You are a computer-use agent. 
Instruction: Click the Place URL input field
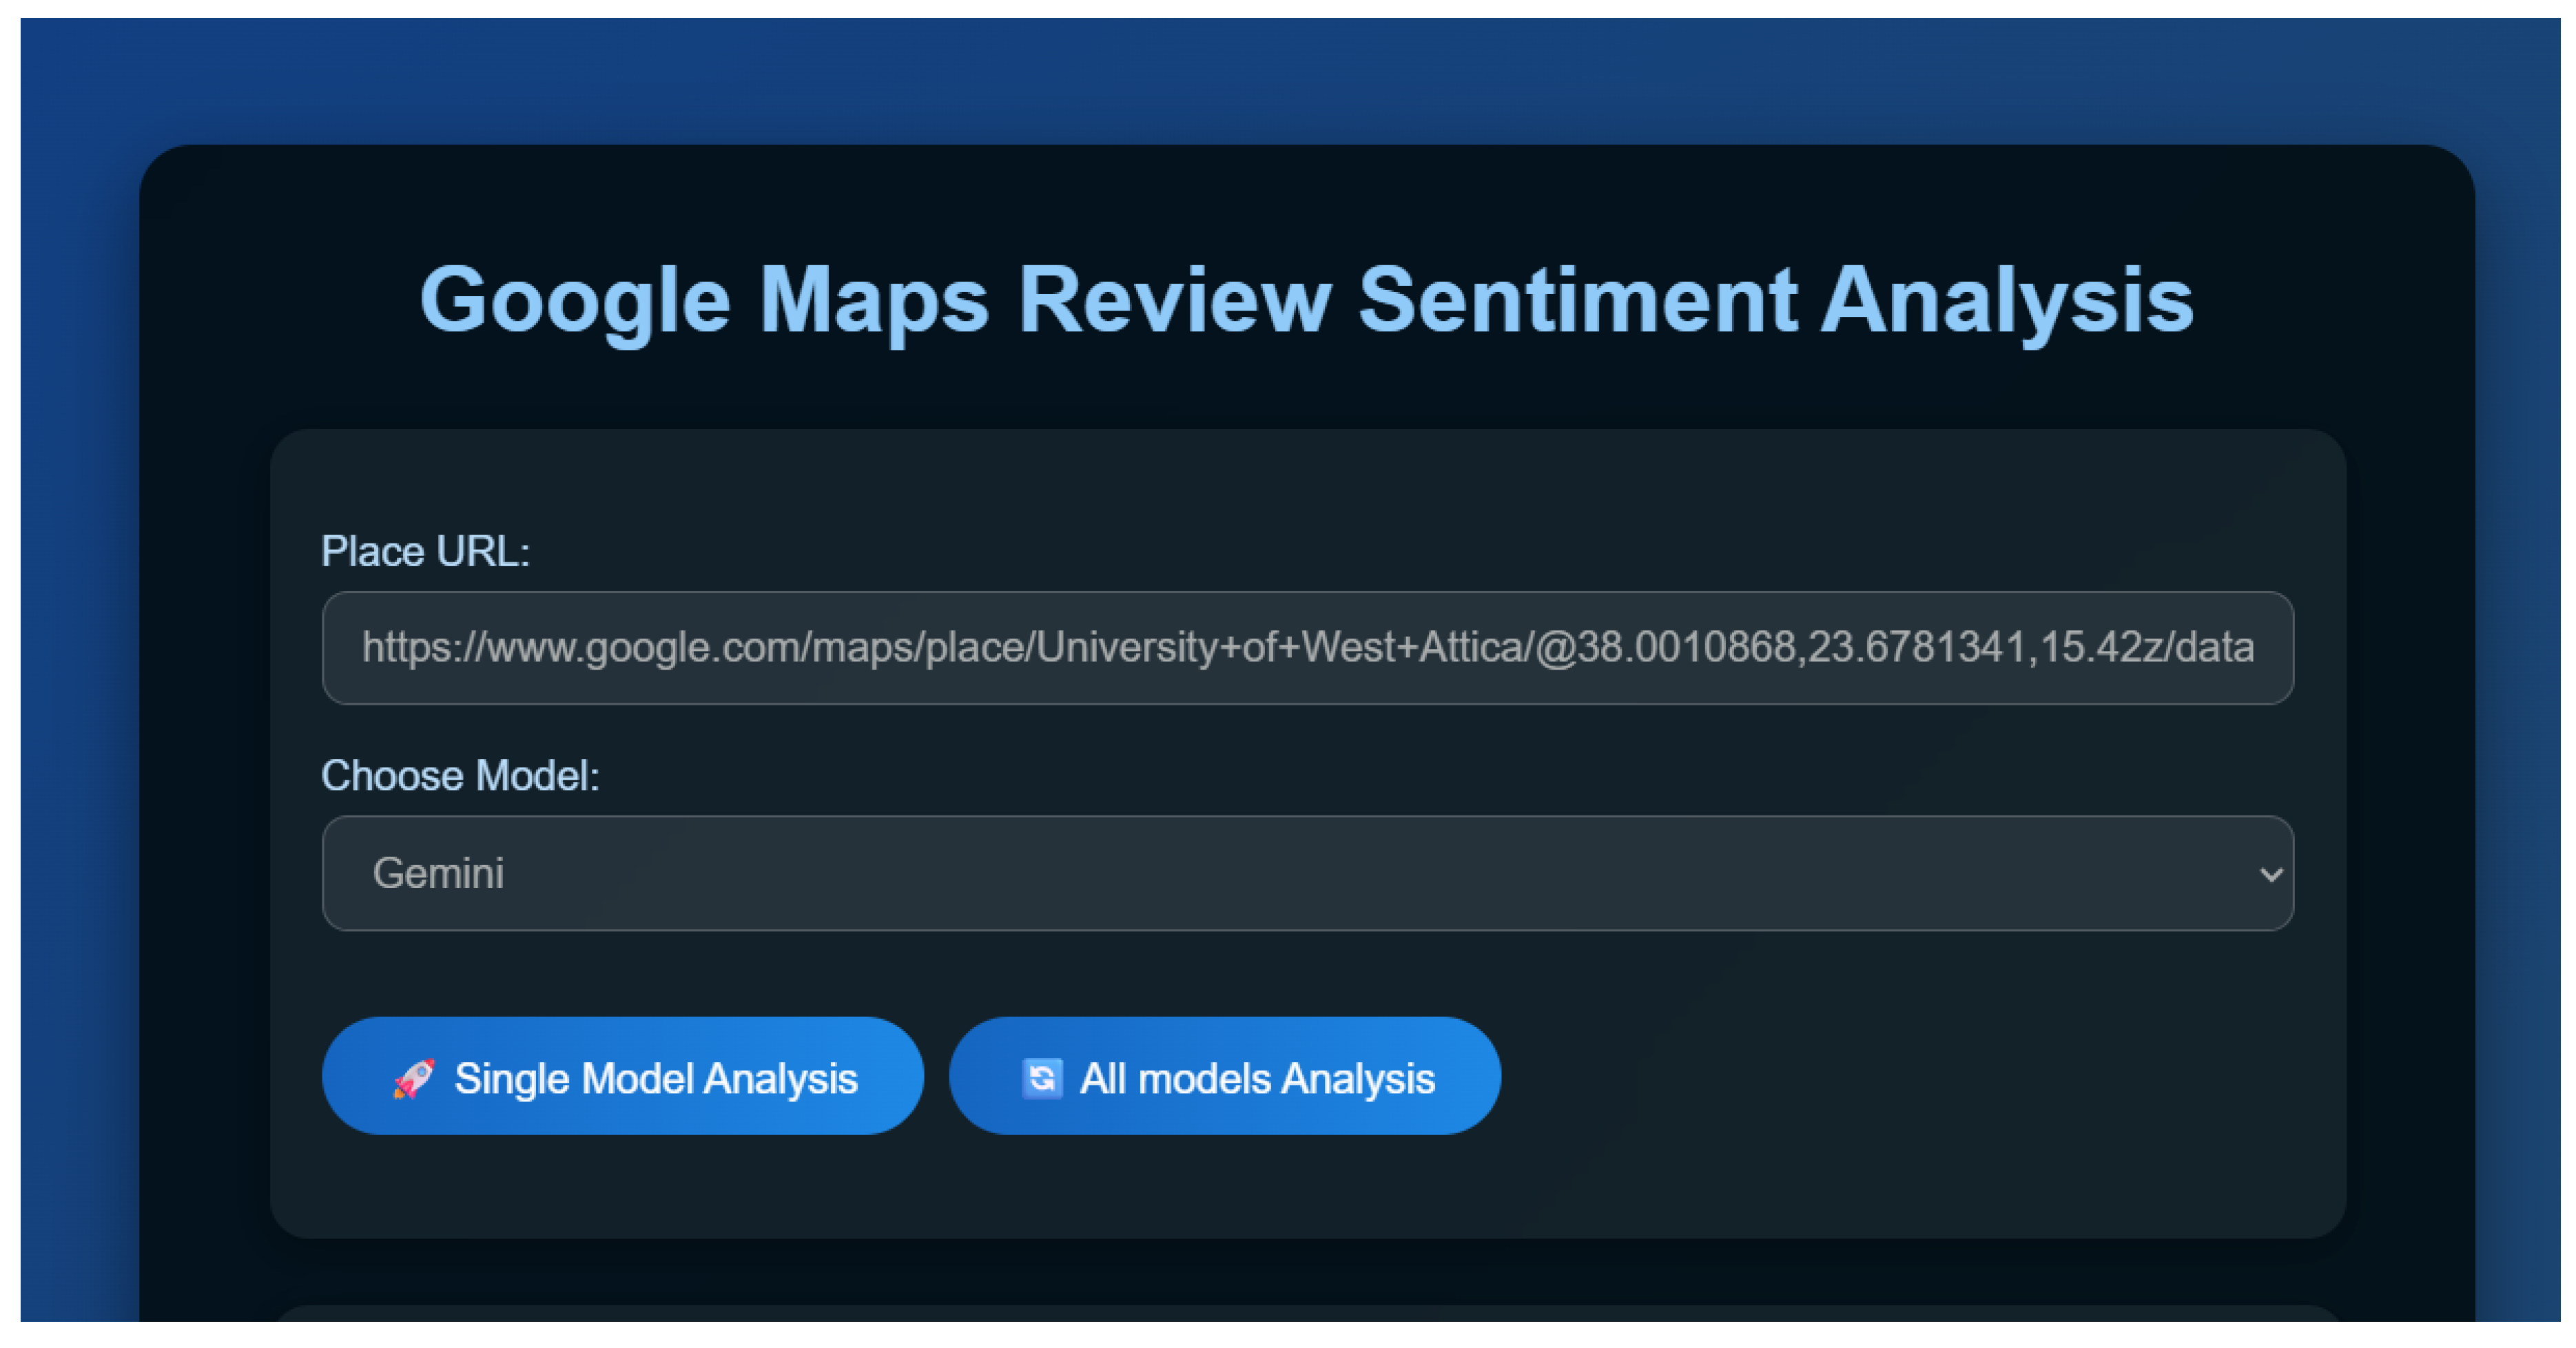pyautogui.click(x=1307, y=648)
